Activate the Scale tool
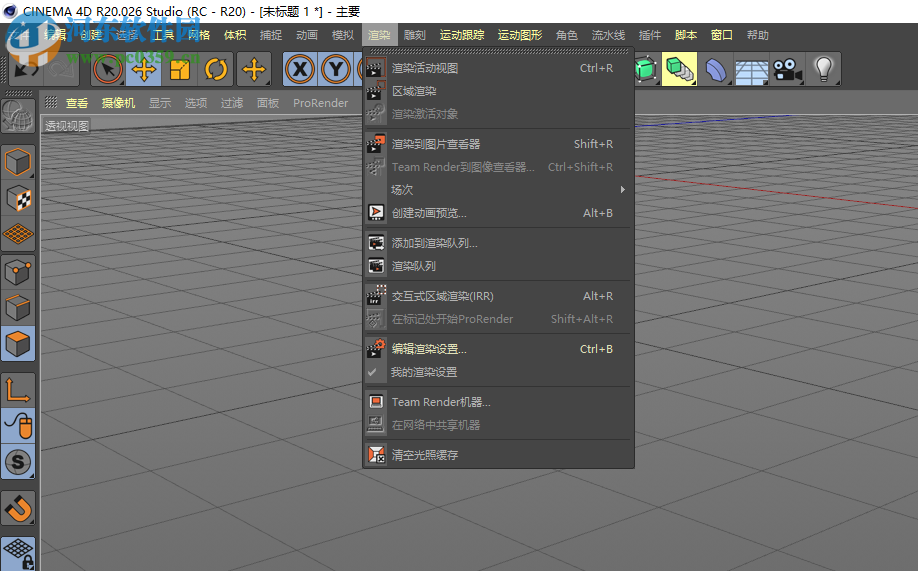This screenshot has height=571, width=918. pyautogui.click(x=180, y=70)
